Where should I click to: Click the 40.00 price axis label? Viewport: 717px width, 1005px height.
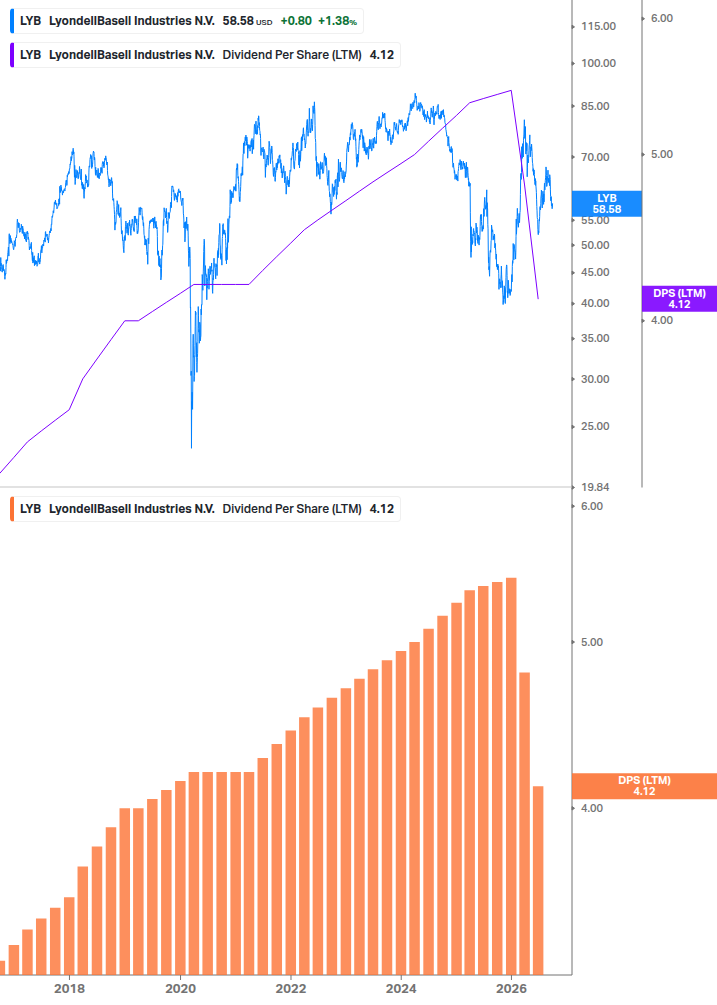coord(595,303)
